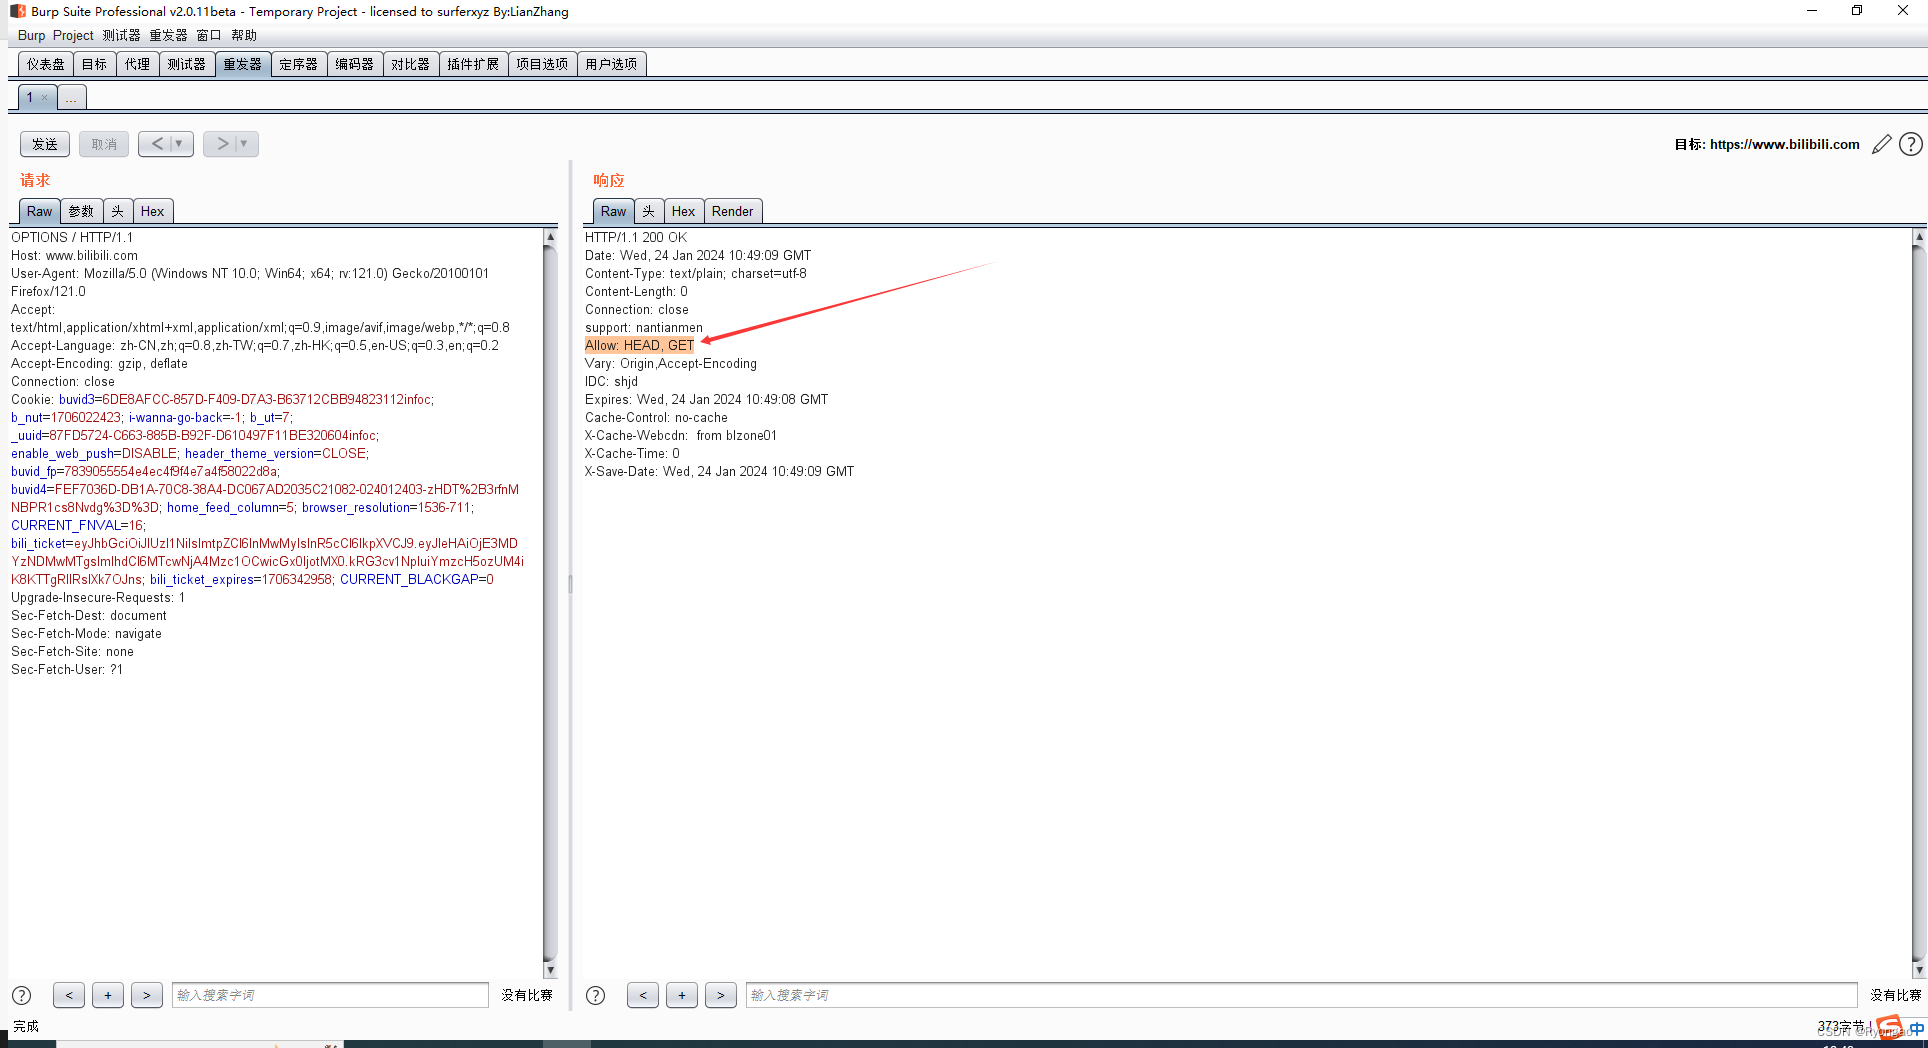1928x1048 pixels.
Task: Click response pane scroll down arrow
Action: [1918, 970]
